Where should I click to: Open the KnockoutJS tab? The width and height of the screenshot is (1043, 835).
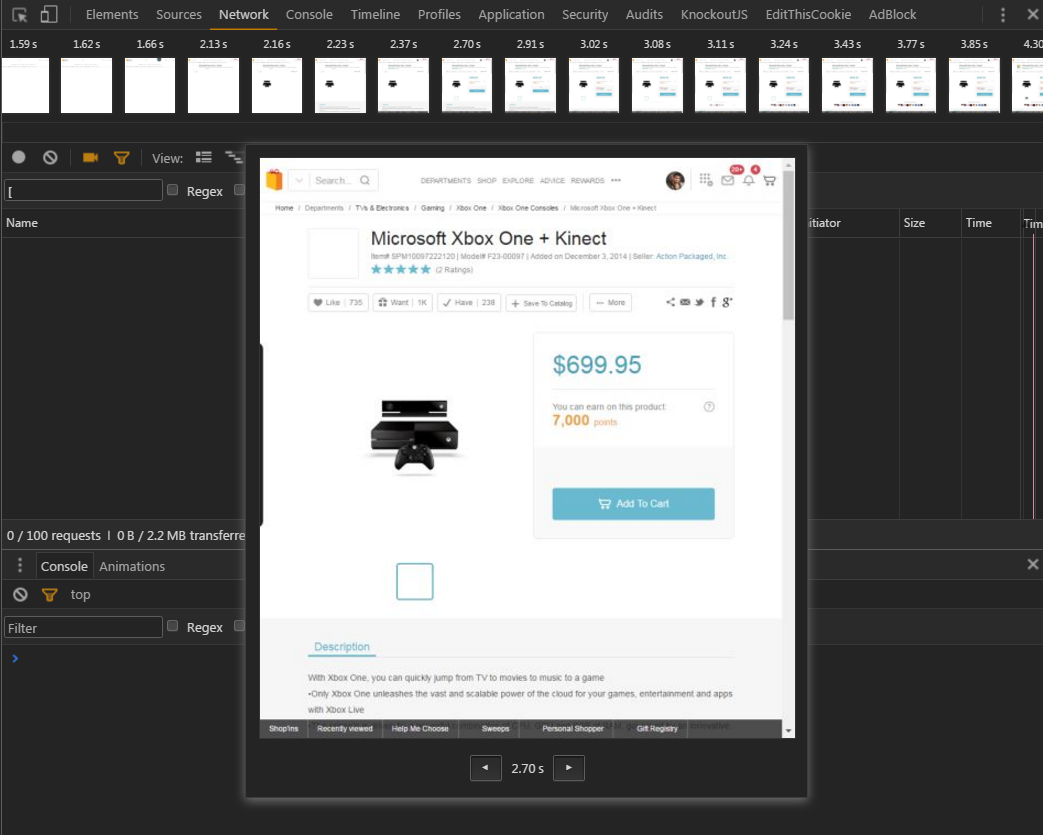(714, 15)
